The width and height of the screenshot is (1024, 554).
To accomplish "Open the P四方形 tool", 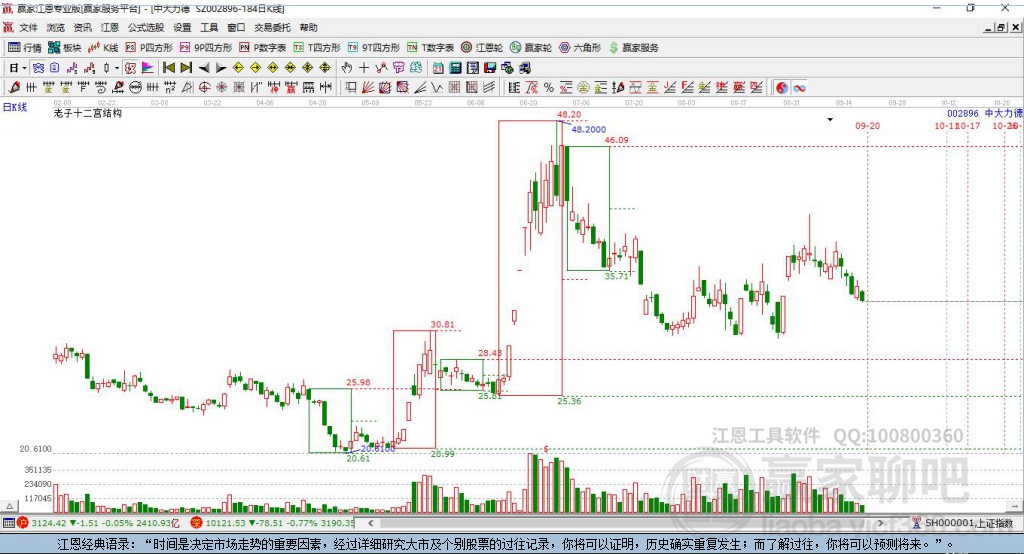I will click(x=149, y=48).
